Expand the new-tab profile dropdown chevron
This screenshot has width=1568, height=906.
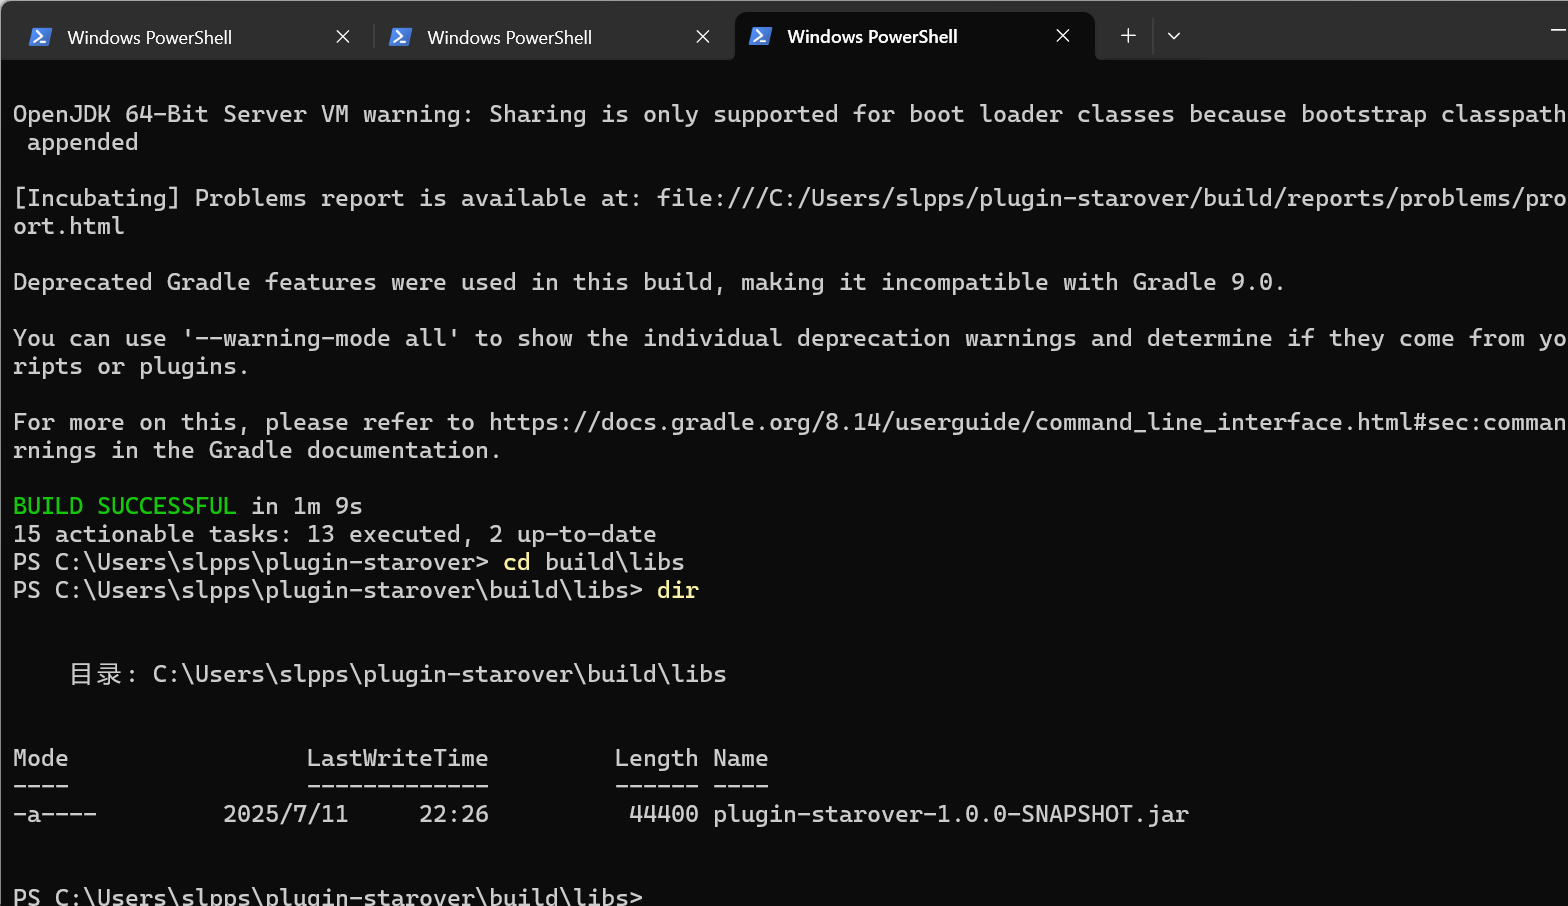1174,36
